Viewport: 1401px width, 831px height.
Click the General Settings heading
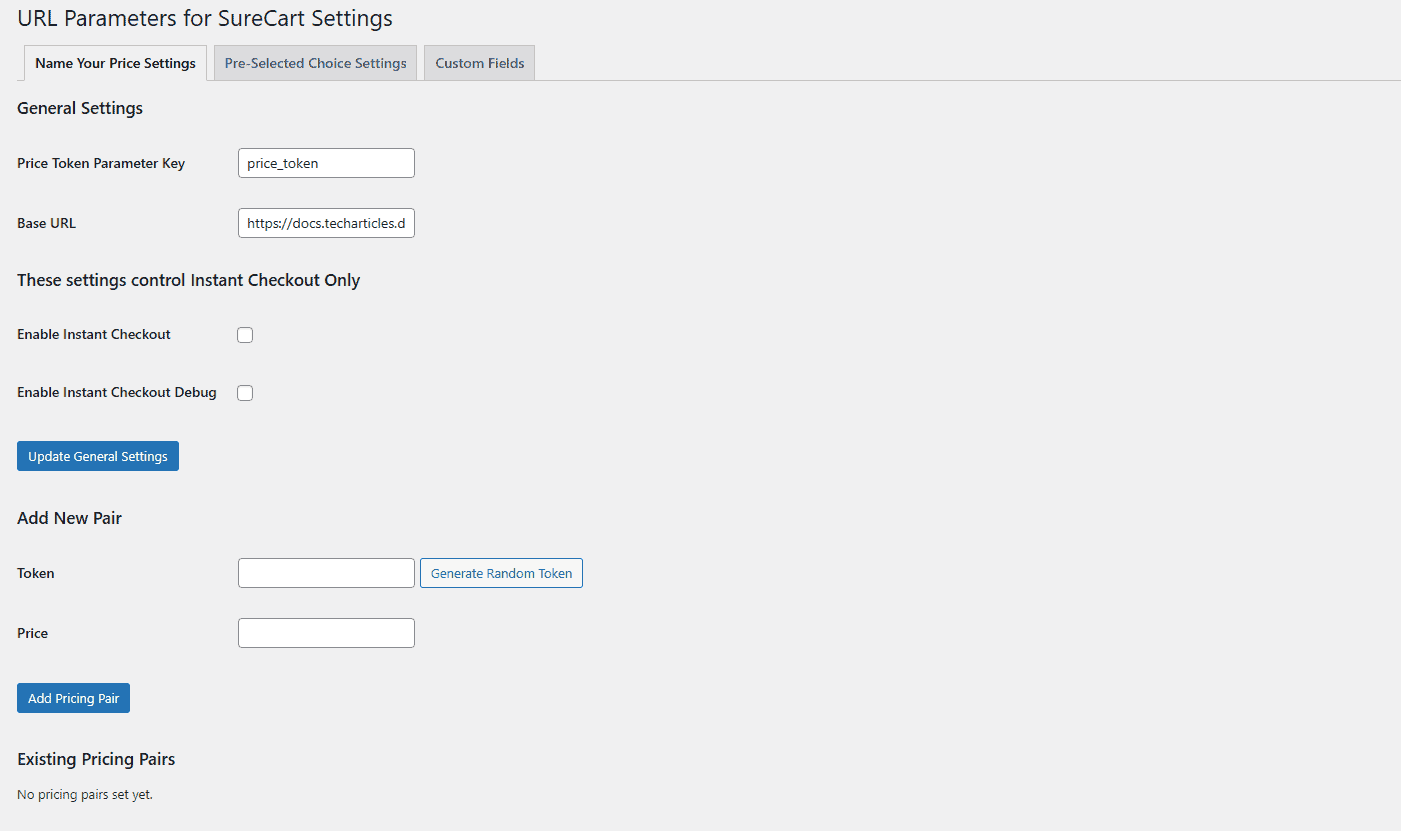pyautogui.click(x=80, y=108)
